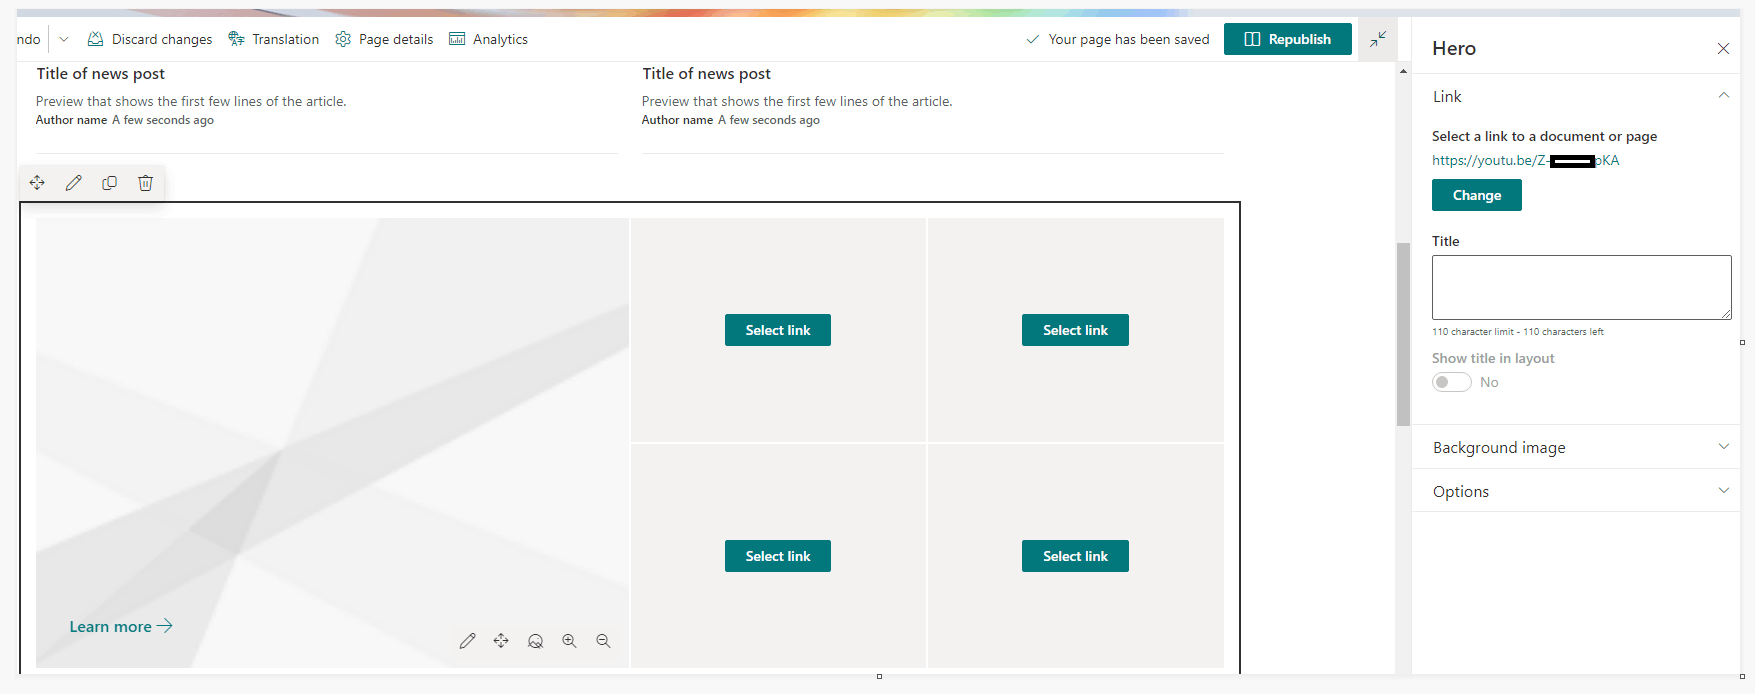The image size is (1755, 694).
Task: Click the collapse content area icon
Action: tap(1378, 39)
